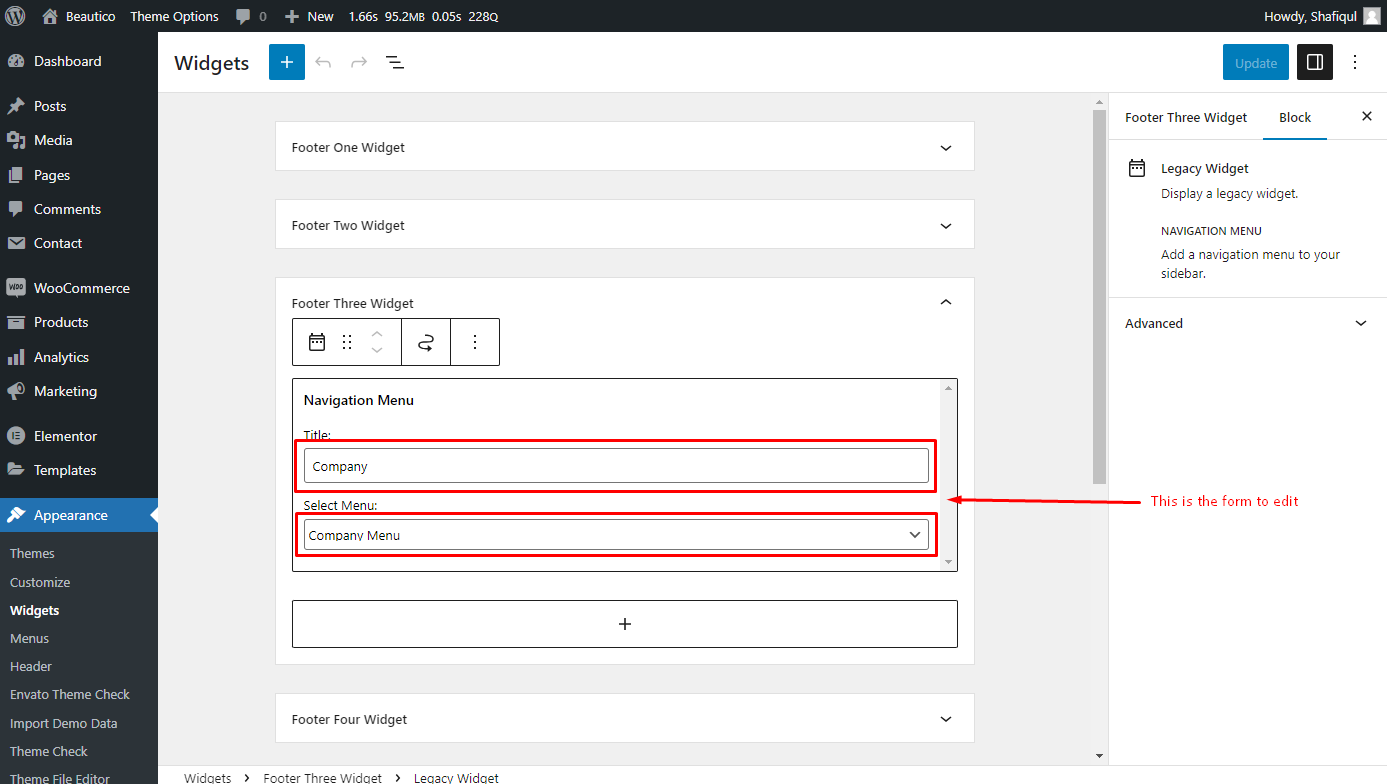Open Posts in the admin sidebar
The image size is (1387, 784).
pos(79,106)
